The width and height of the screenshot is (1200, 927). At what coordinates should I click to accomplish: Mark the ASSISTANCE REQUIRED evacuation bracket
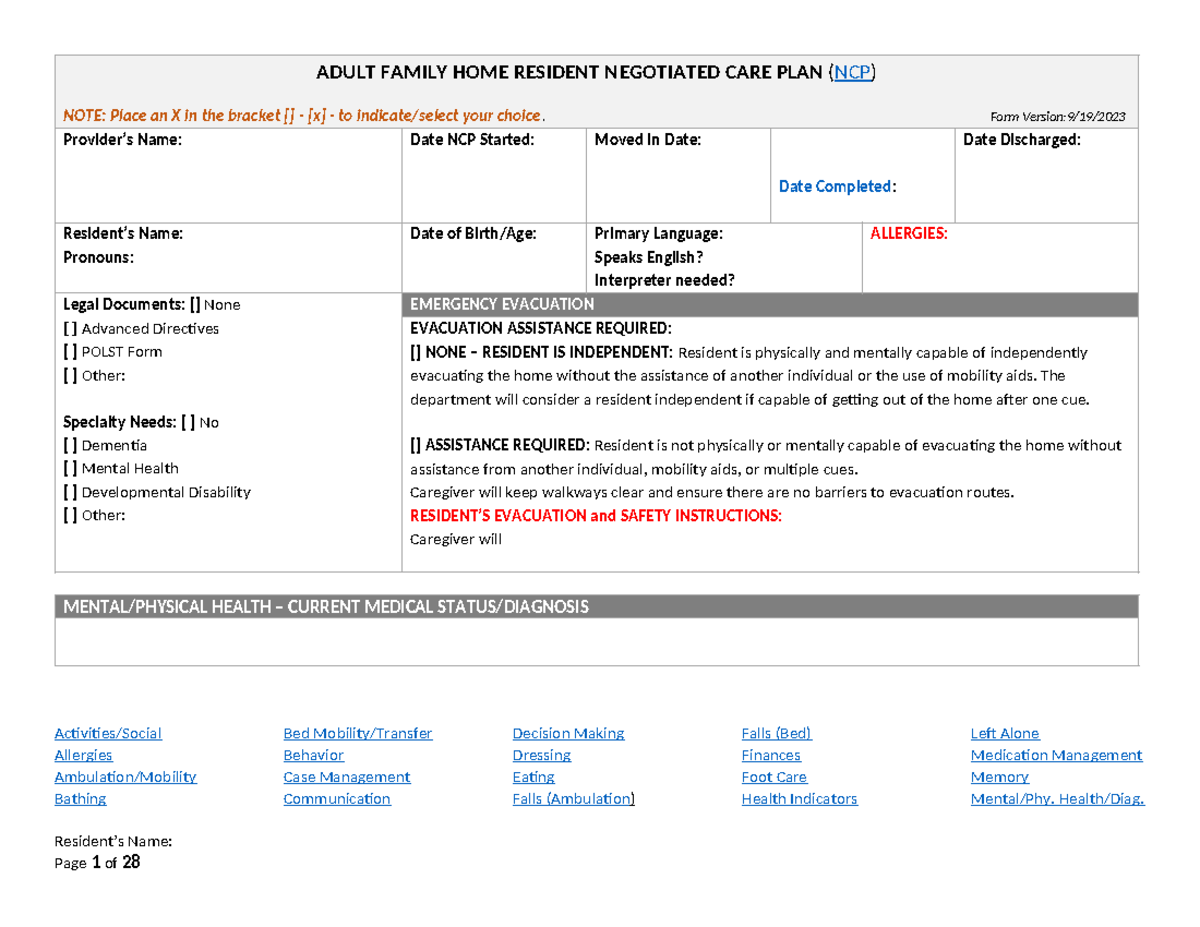point(415,445)
